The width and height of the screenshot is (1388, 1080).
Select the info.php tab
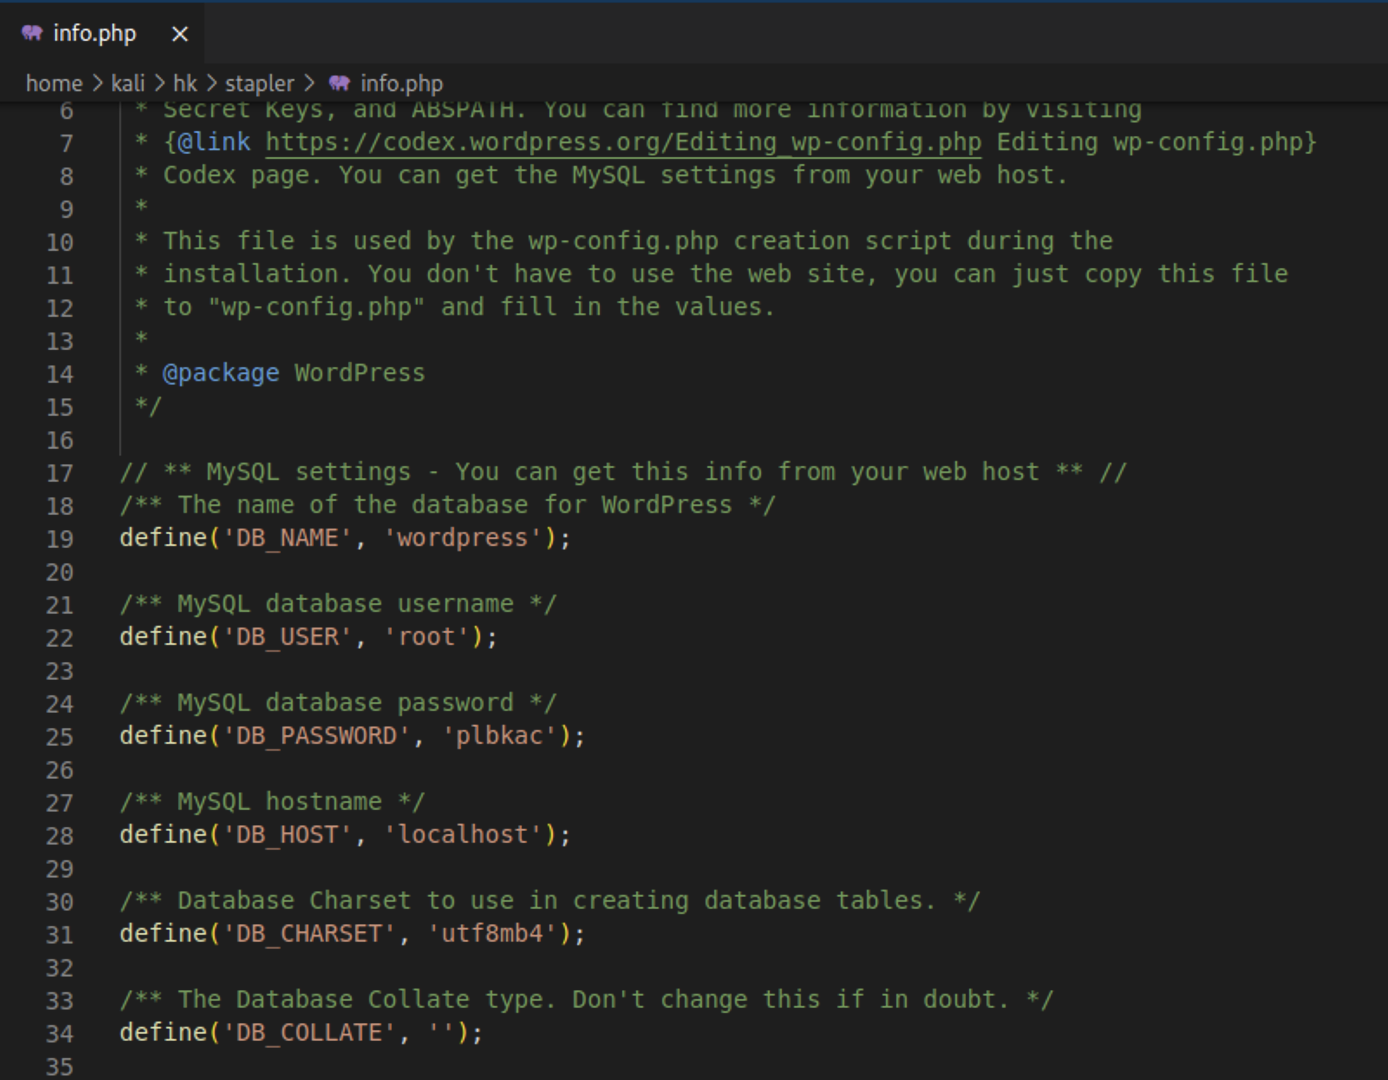click(x=94, y=34)
